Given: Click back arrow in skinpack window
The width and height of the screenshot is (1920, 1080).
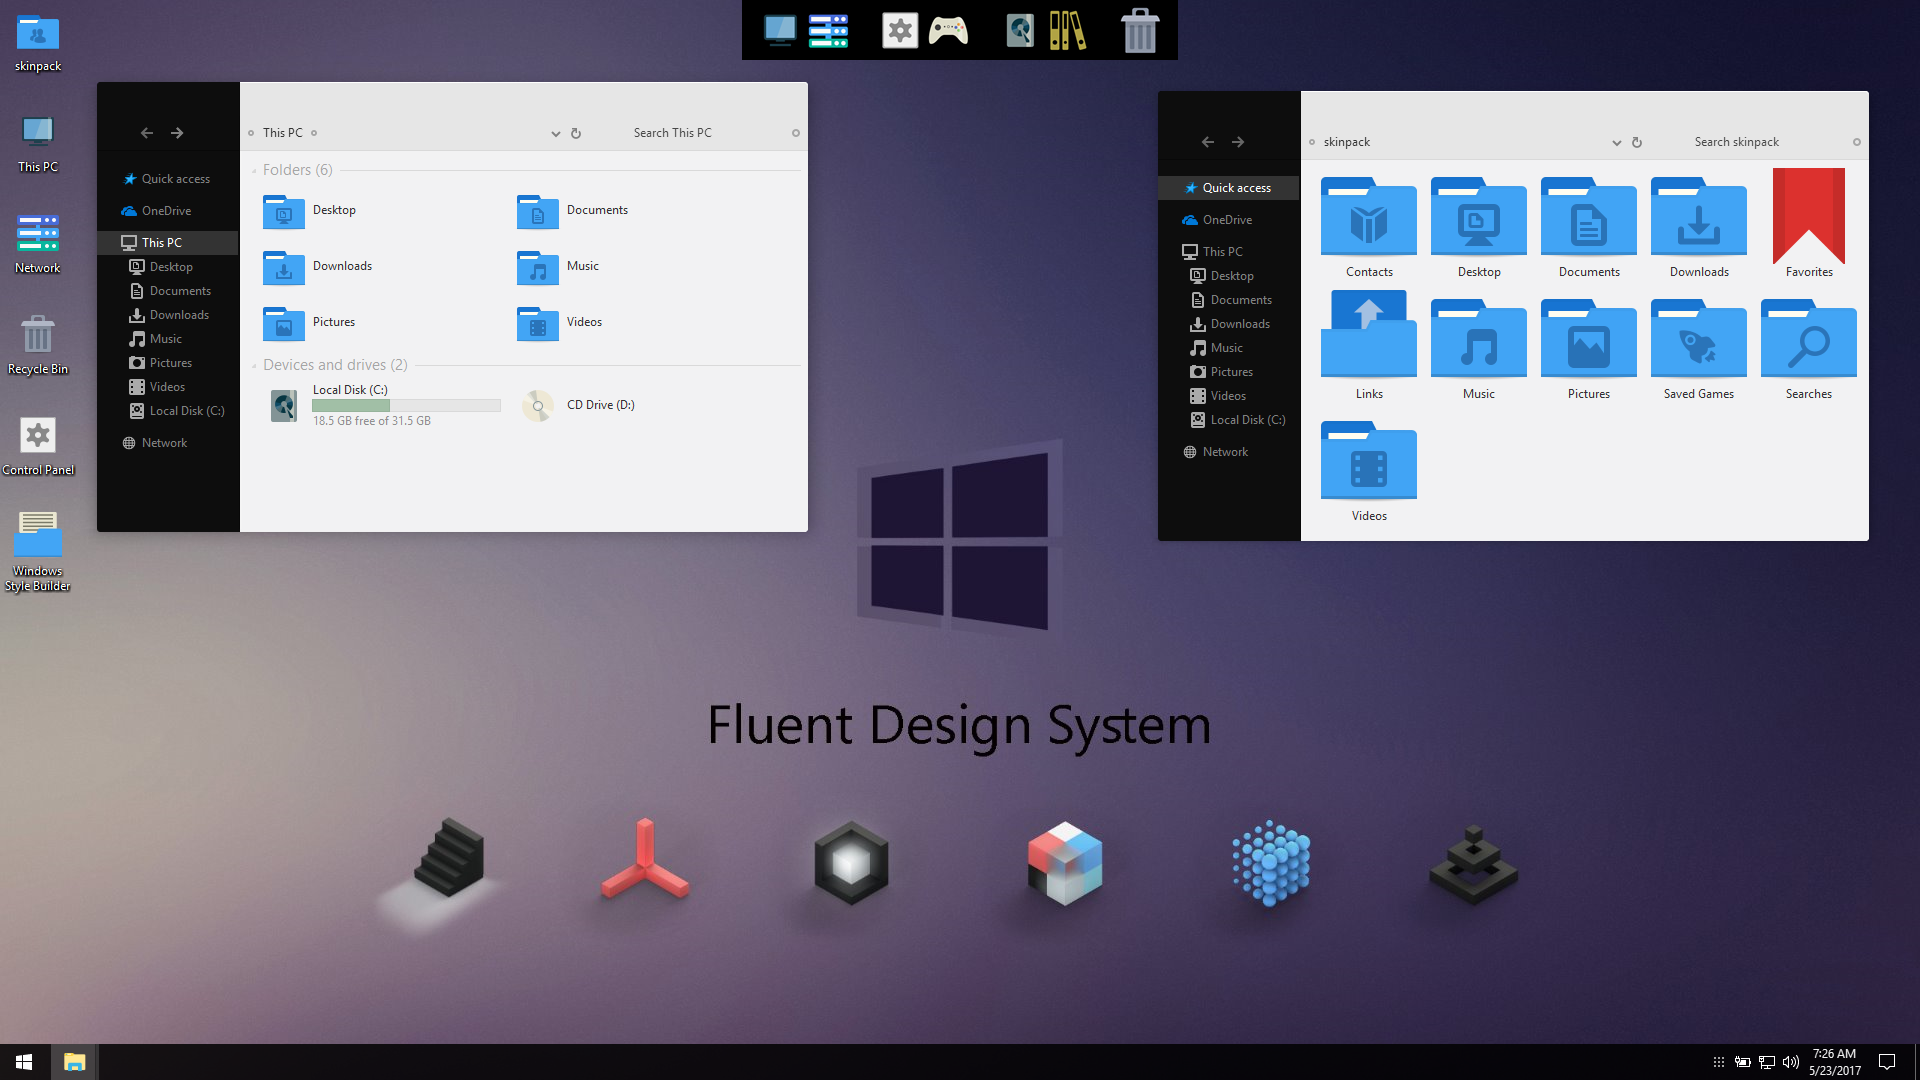Looking at the screenshot, I should 1207,142.
